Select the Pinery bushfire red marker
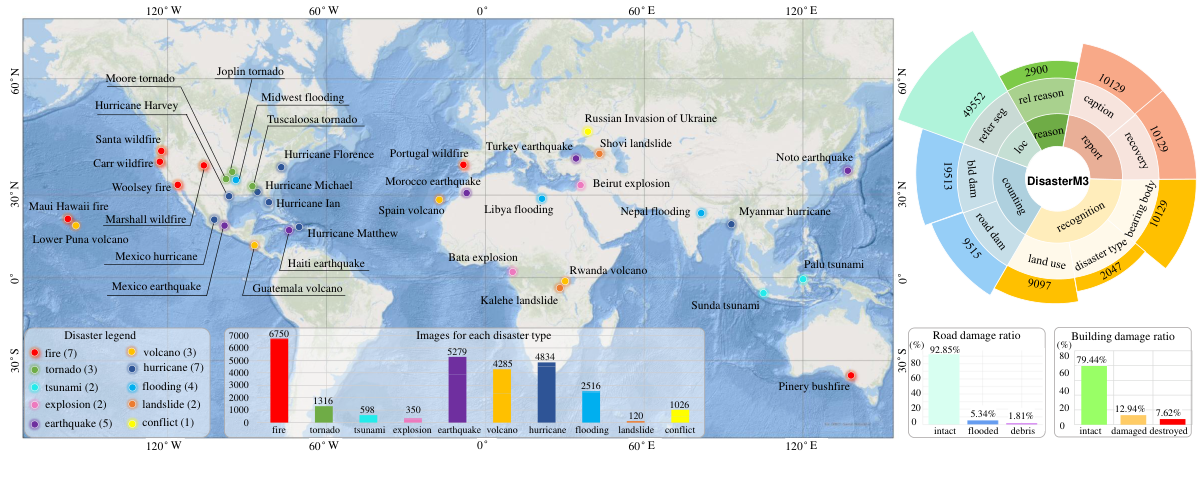This screenshot has width=1203, height=479. pyautogui.click(x=851, y=375)
